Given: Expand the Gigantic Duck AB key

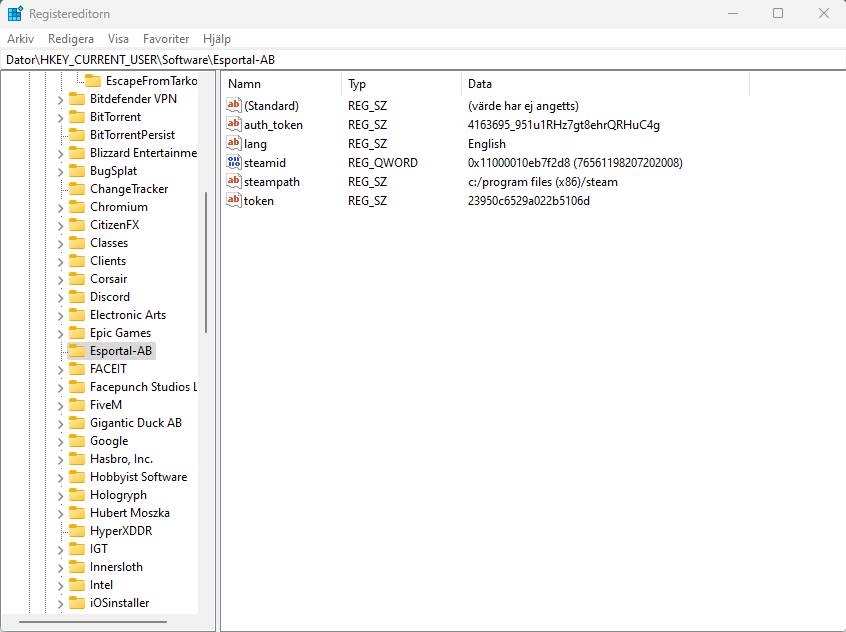Looking at the screenshot, I should pos(60,424).
